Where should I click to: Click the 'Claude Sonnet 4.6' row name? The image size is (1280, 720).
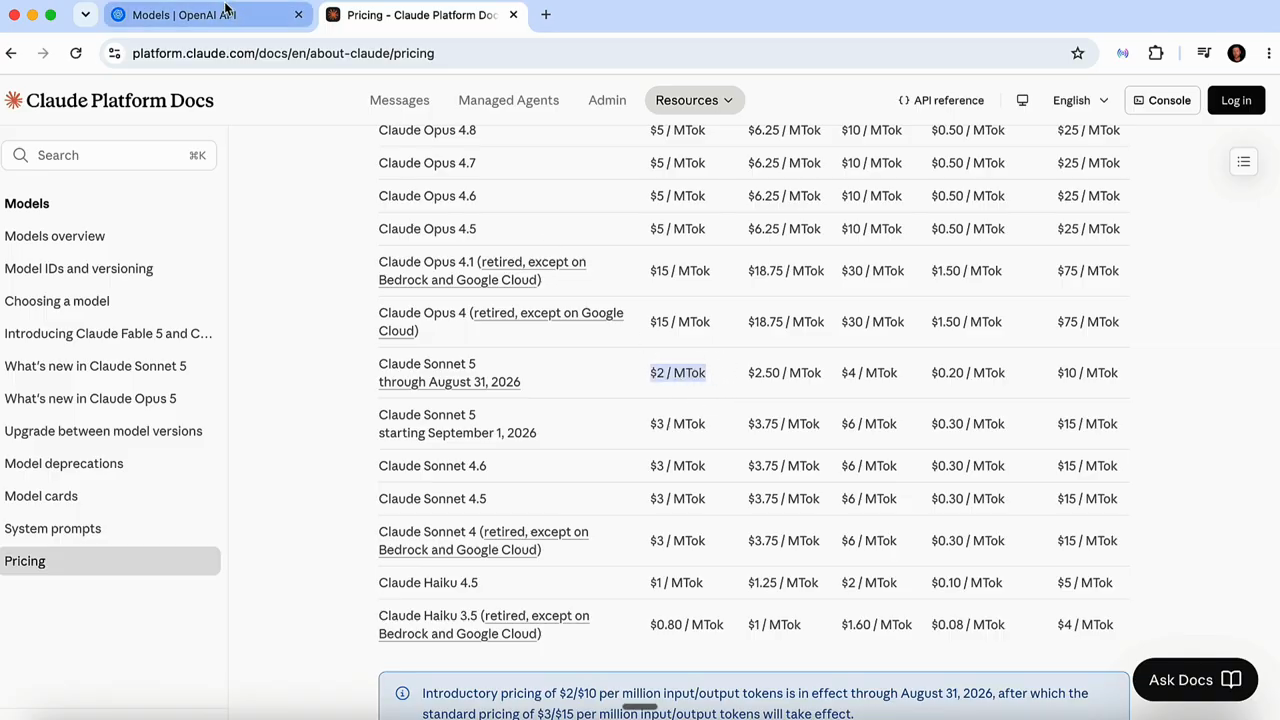click(432, 466)
